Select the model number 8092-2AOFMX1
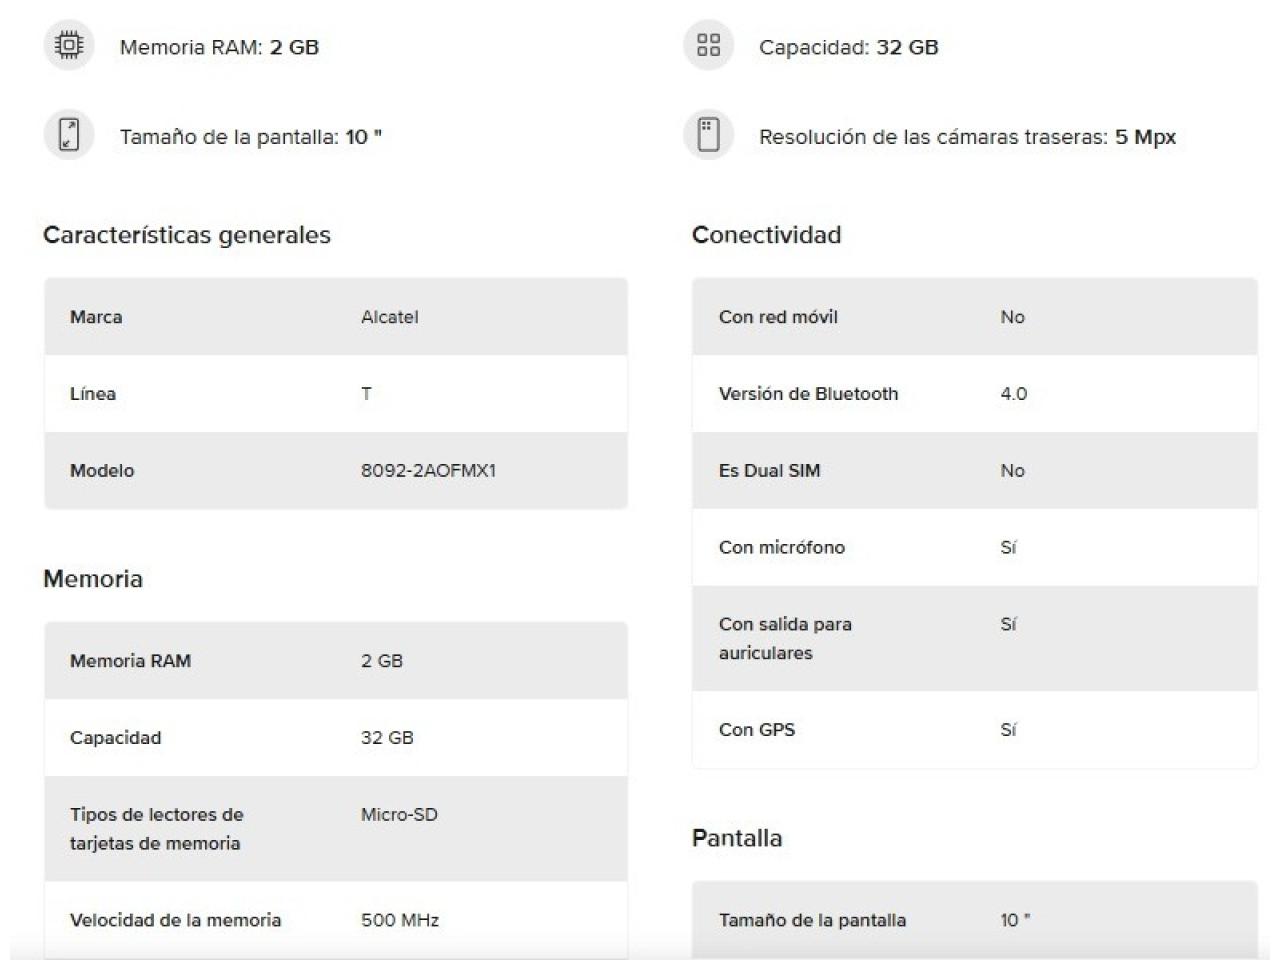 point(428,471)
